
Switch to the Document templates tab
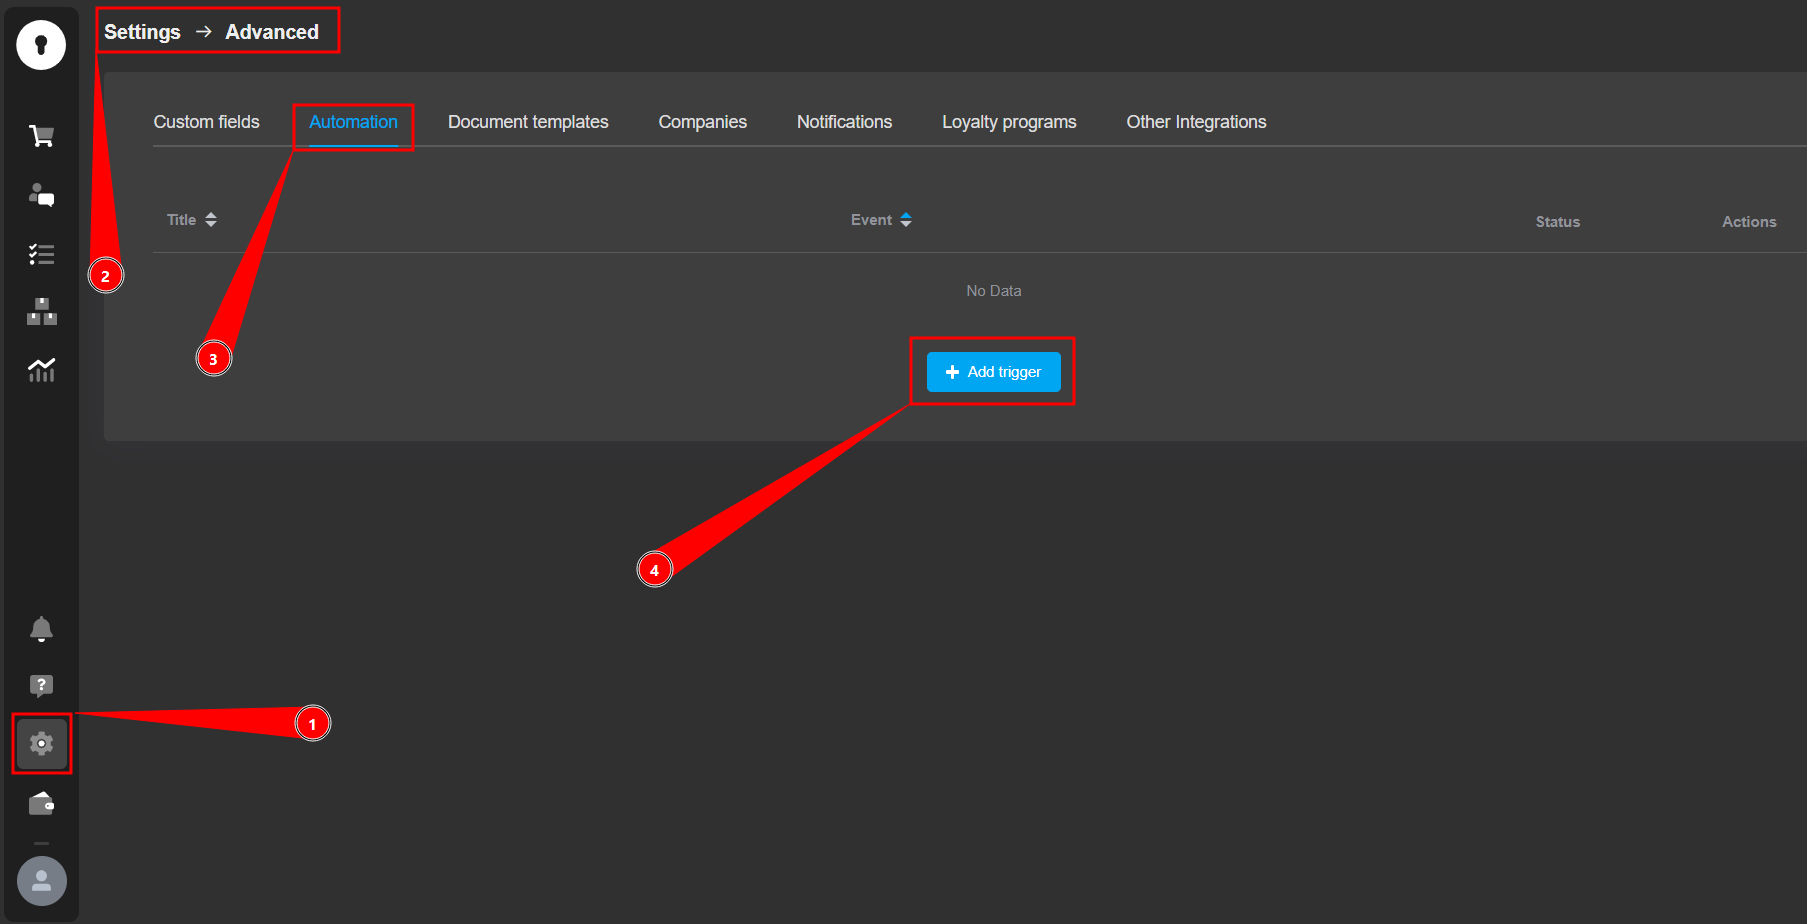(x=528, y=122)
